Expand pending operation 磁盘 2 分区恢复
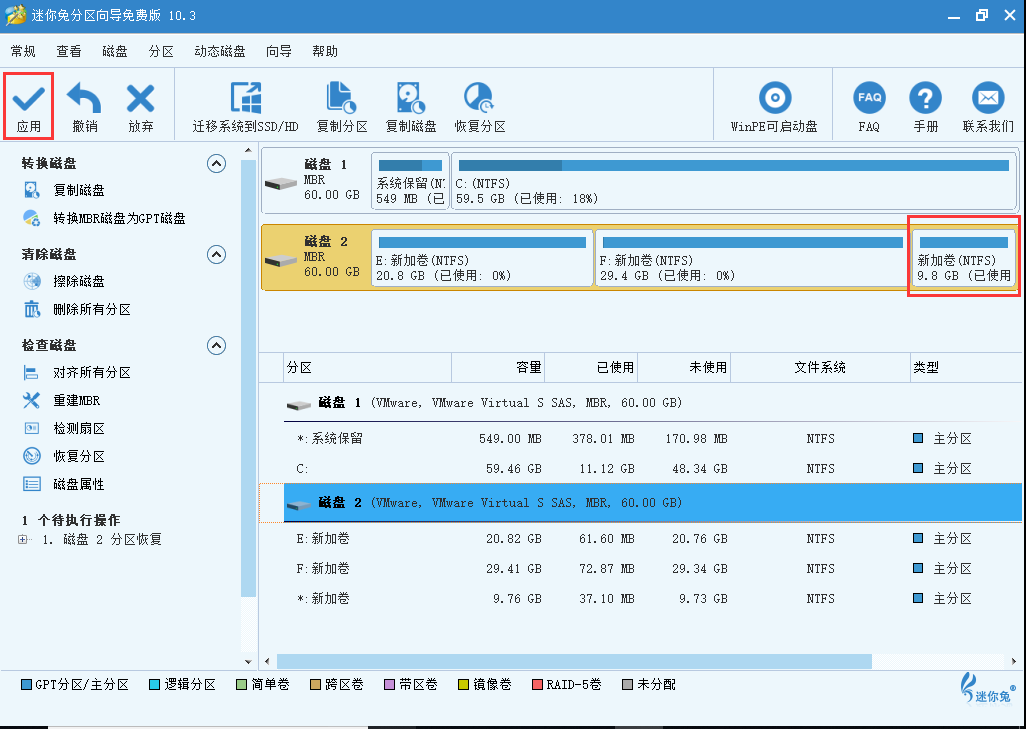 pos(24,539)
